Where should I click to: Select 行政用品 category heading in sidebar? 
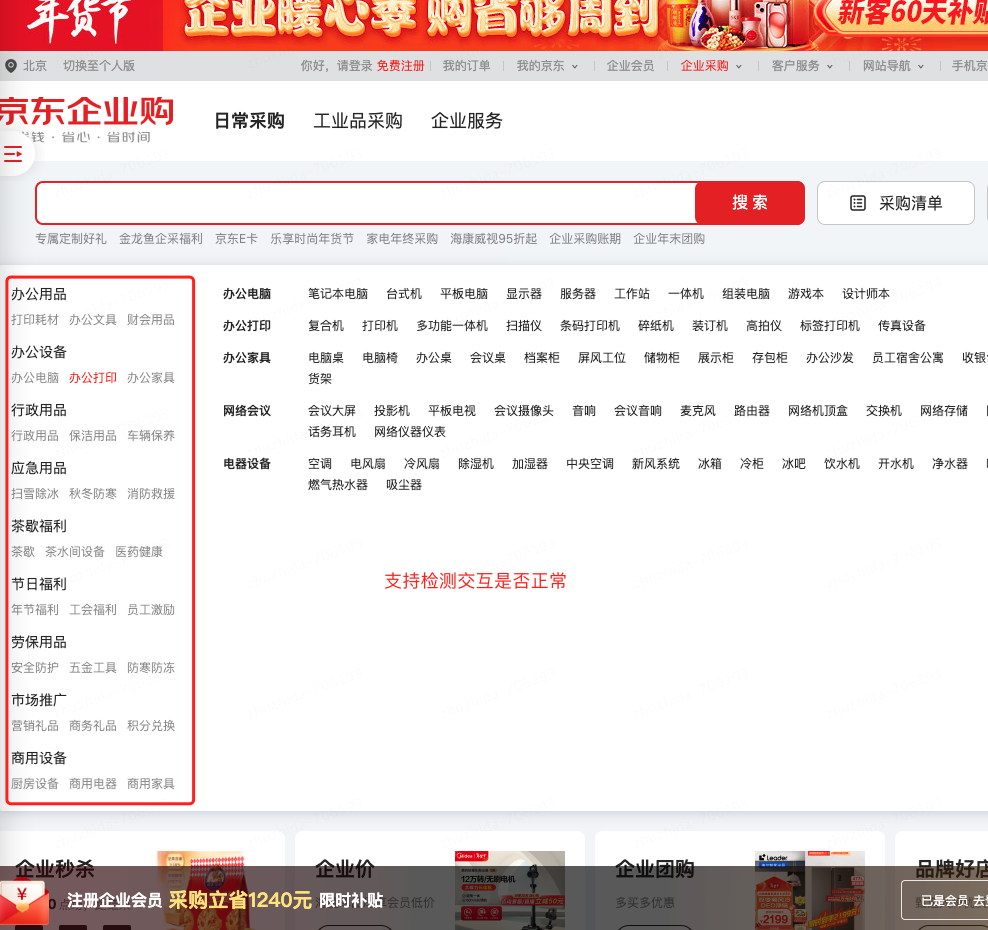click(x=39, y=410)
